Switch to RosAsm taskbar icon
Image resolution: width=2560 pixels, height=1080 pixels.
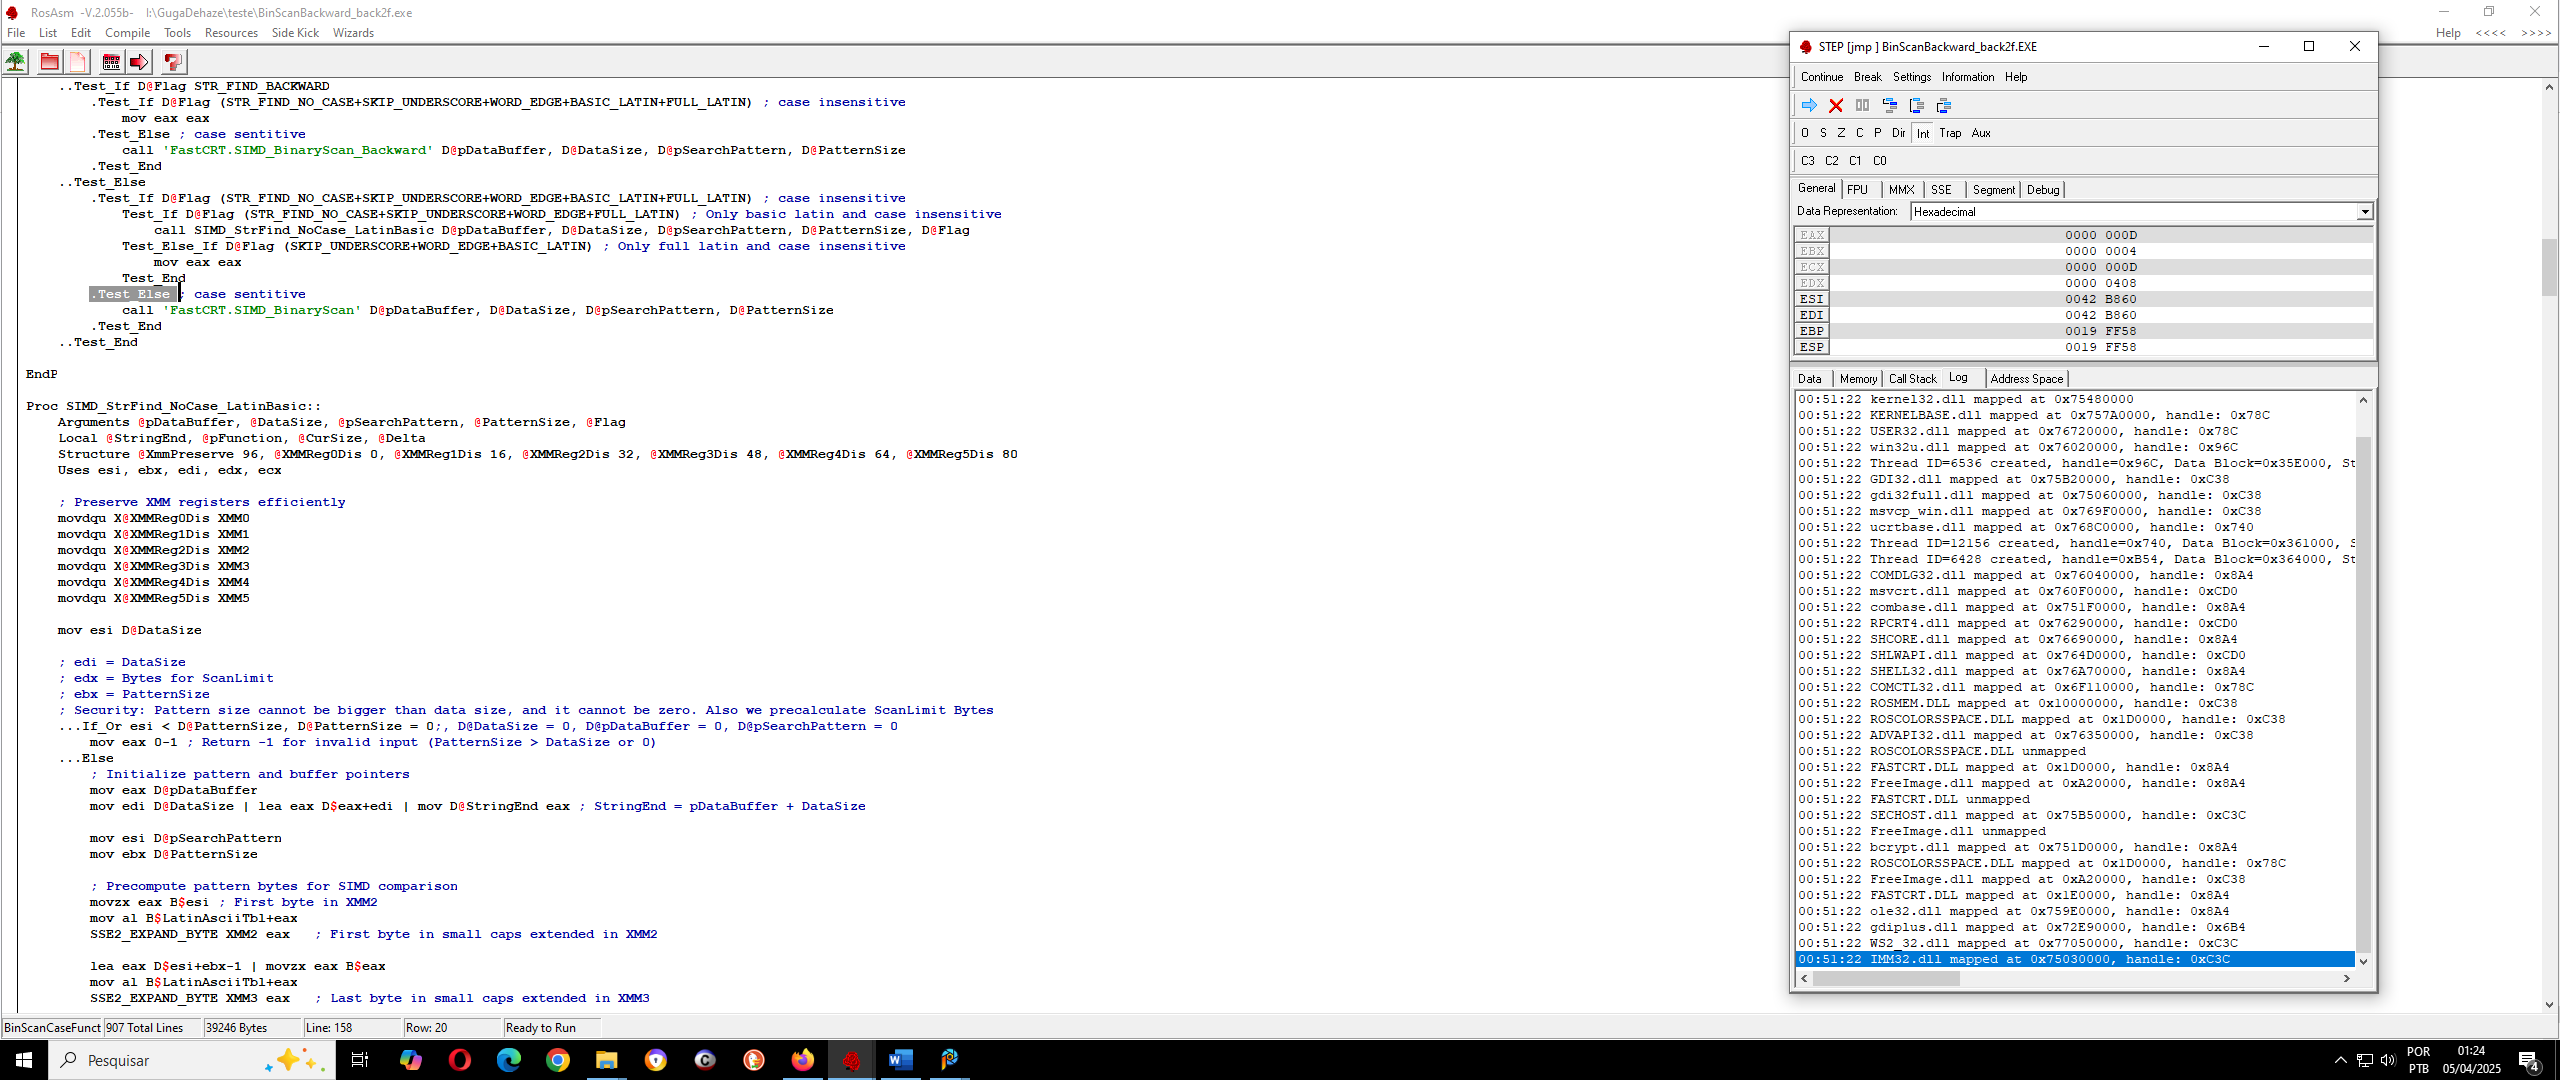851,1060
